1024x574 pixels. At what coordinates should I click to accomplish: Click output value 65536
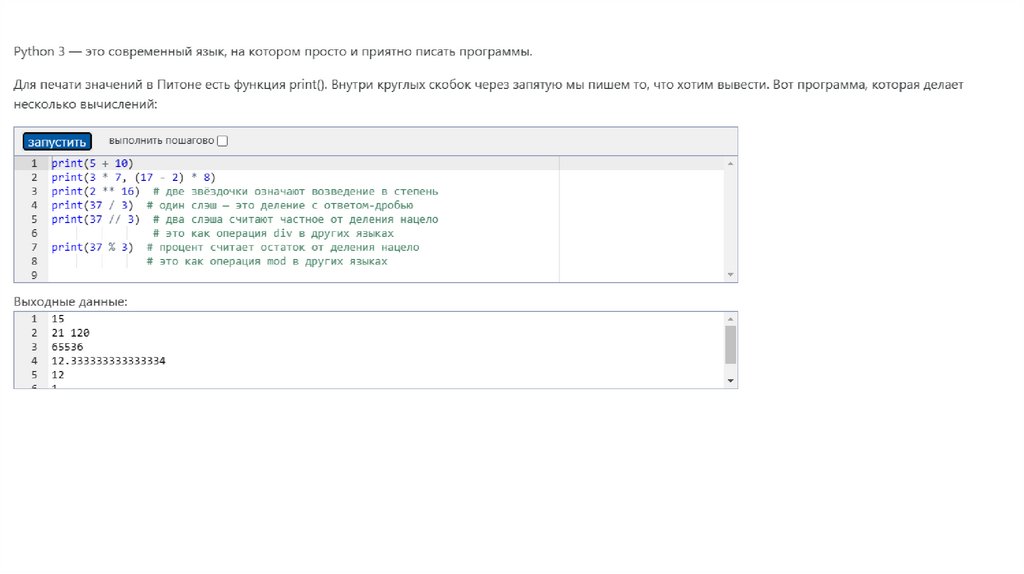(67, 347)
